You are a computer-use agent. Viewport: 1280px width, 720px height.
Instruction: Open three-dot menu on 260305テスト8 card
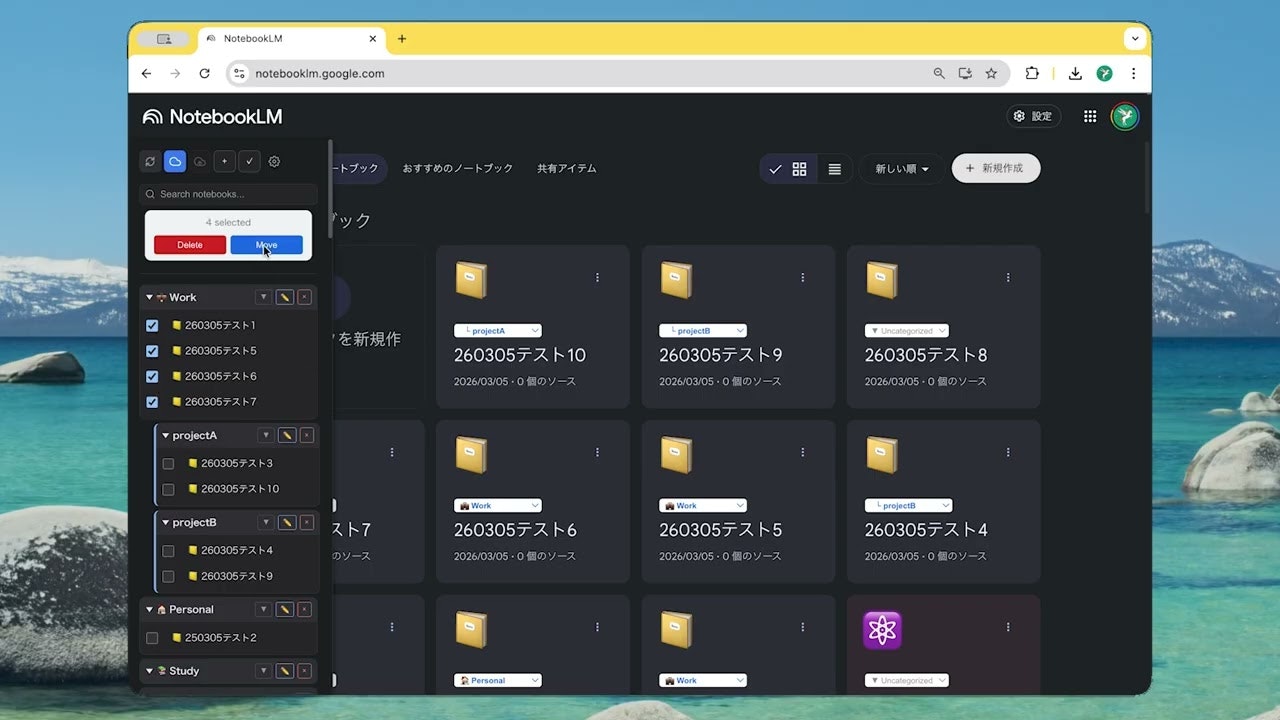click(1008, 277)
